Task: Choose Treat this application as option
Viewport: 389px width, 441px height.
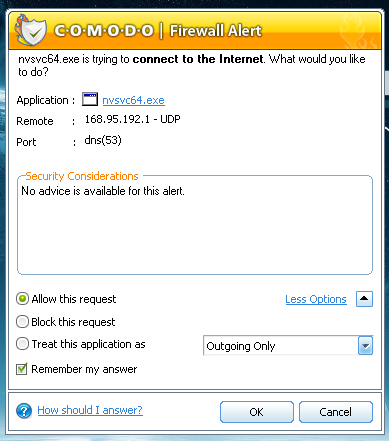Action: (22, 344)
